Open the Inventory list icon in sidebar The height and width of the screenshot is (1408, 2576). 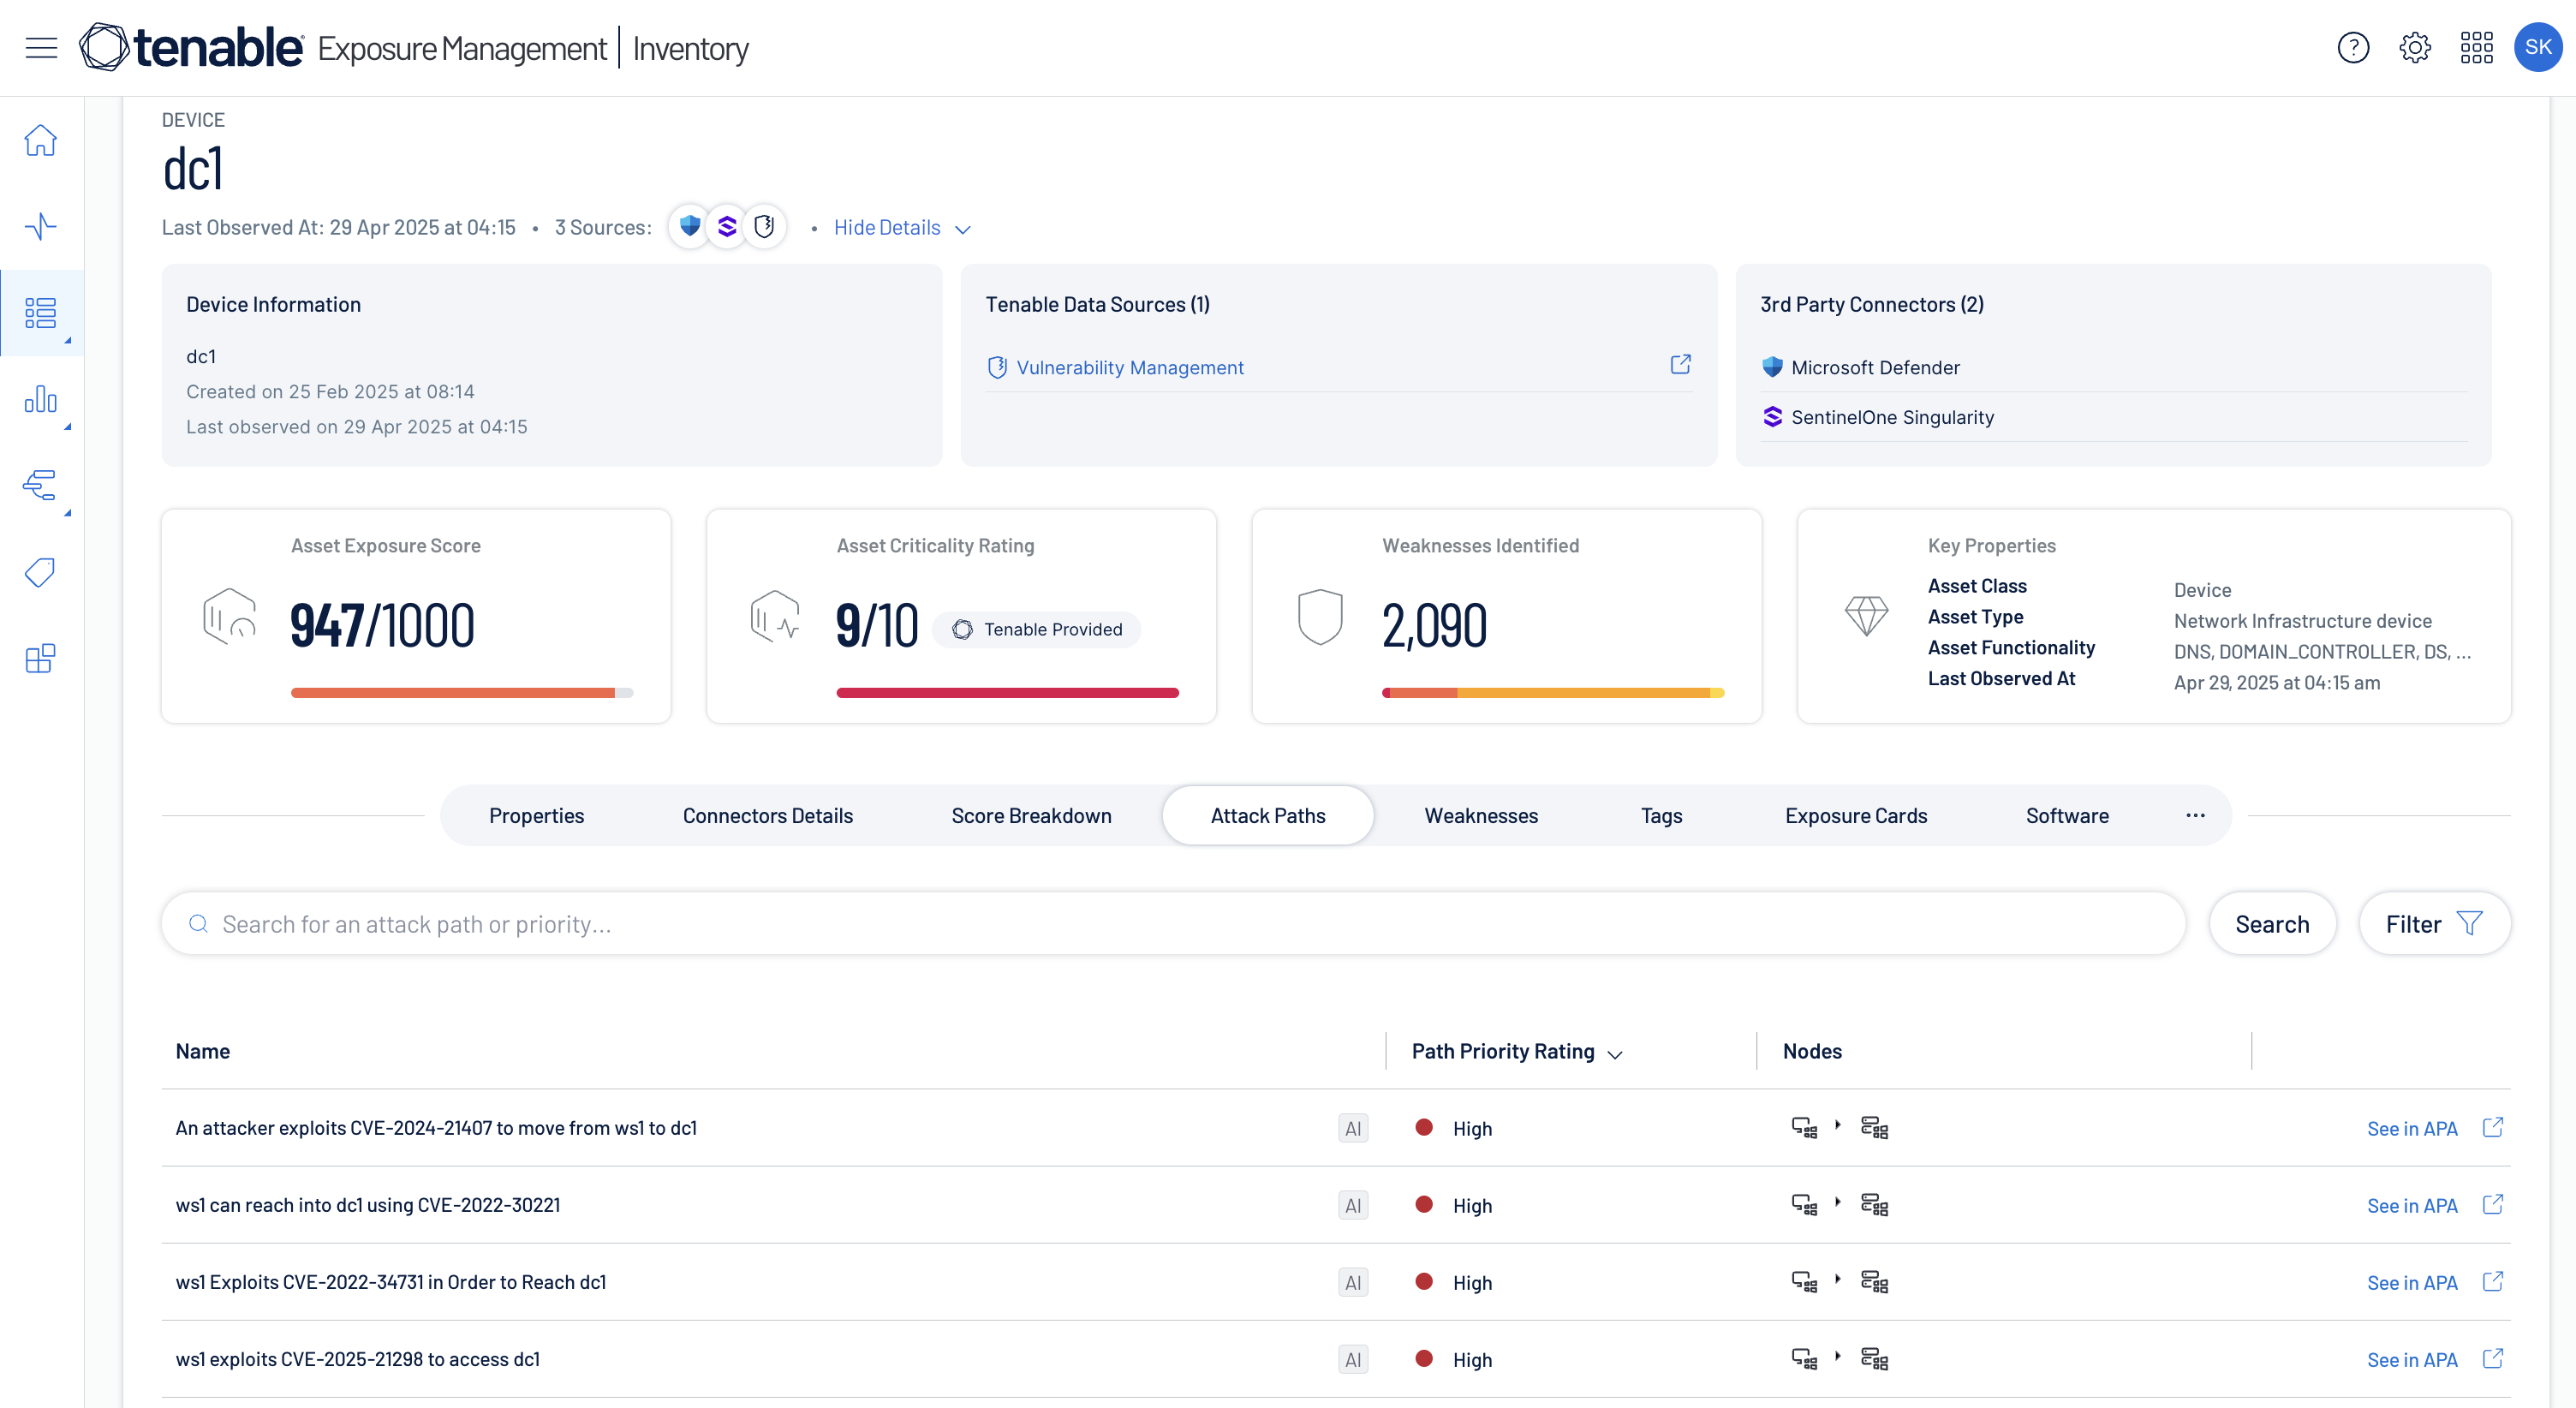41,313
